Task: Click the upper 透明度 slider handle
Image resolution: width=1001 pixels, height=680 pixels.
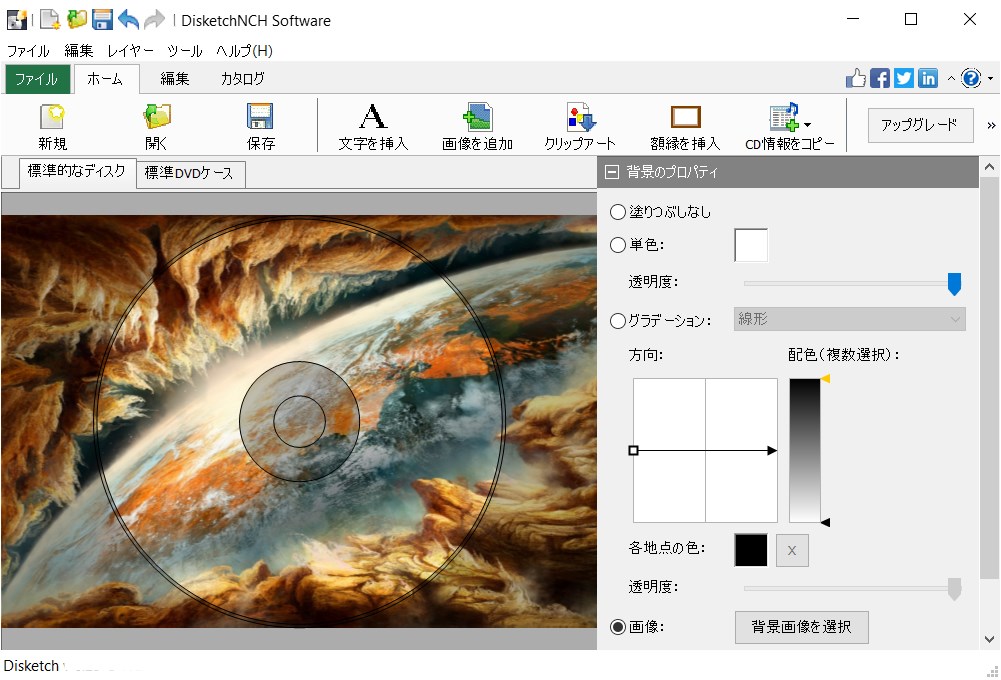Action: pyautogui.click(x=954, y=283)
